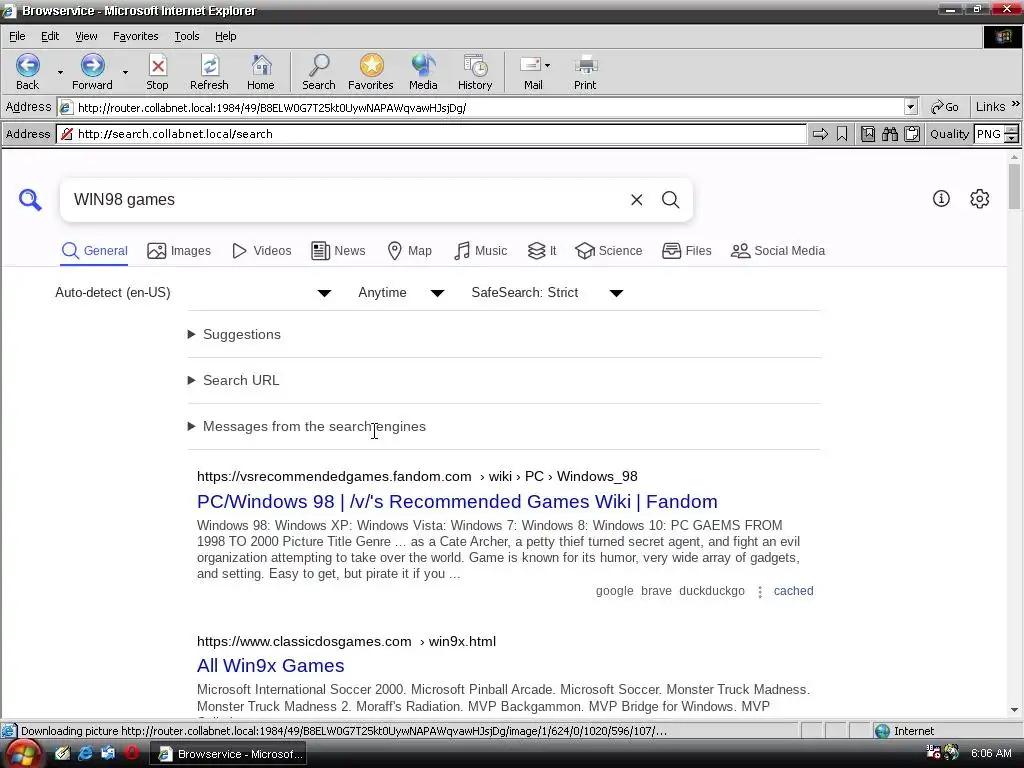This screenshot has height=768, width=1024.
Task: Open the View menu
Action: click(86, 36)
